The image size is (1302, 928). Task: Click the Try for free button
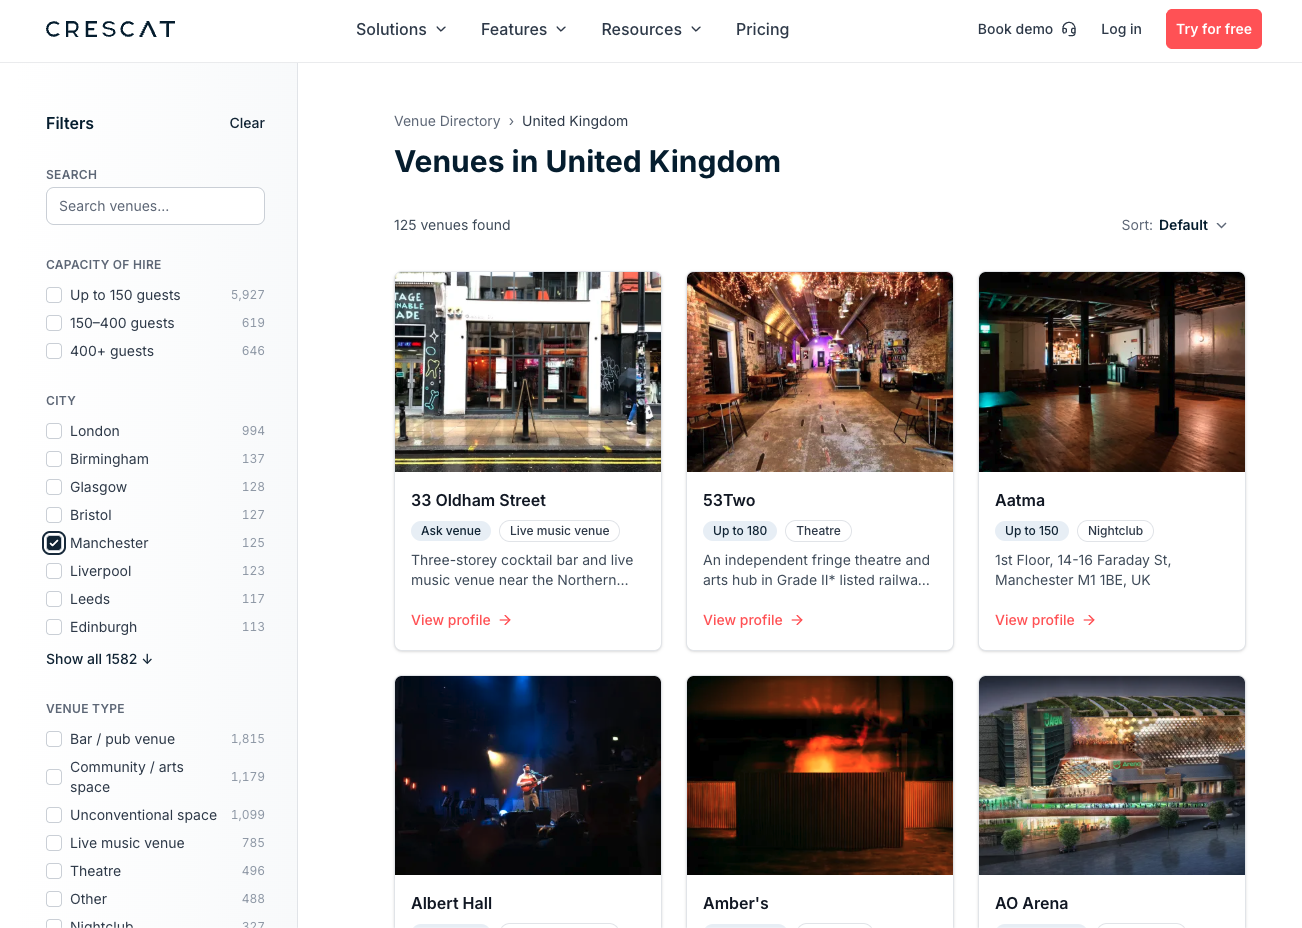[x=1214, y=29]
